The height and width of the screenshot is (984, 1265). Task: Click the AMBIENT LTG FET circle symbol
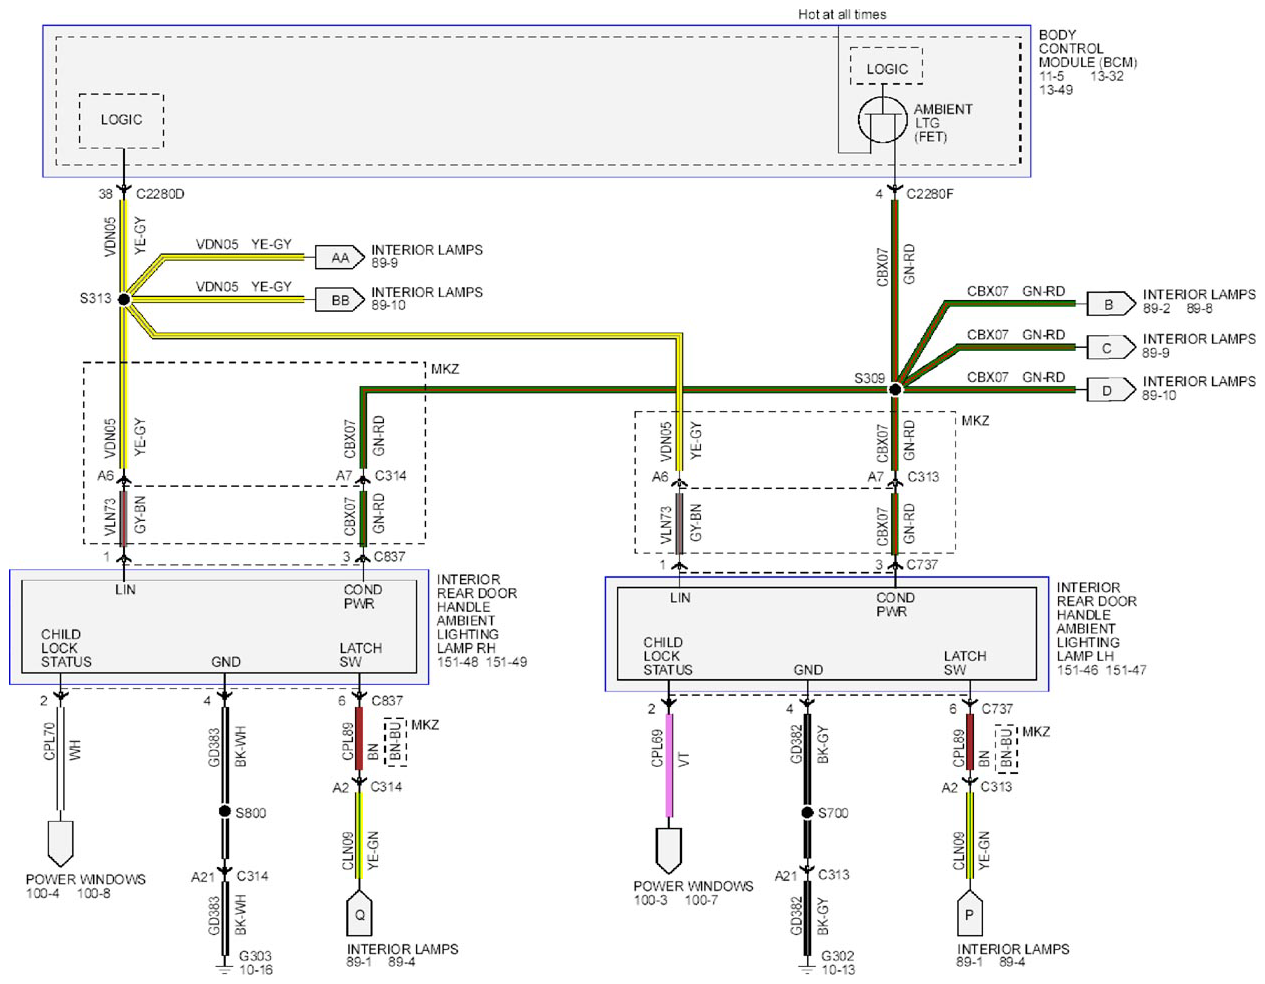pos(883,120)
